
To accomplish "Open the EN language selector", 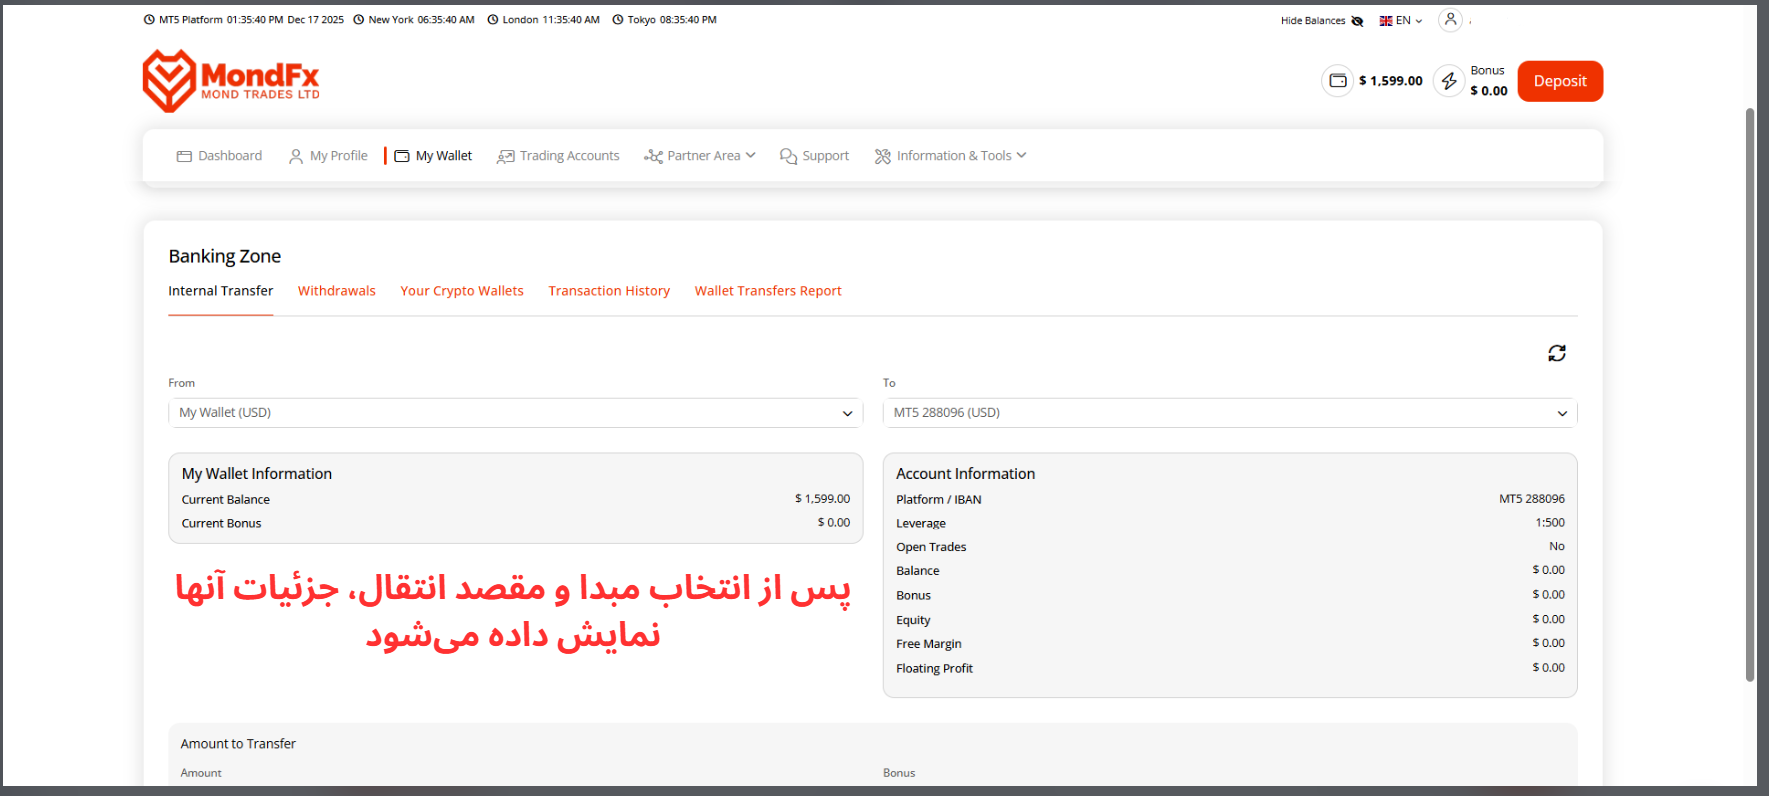I will point(1400,21).
